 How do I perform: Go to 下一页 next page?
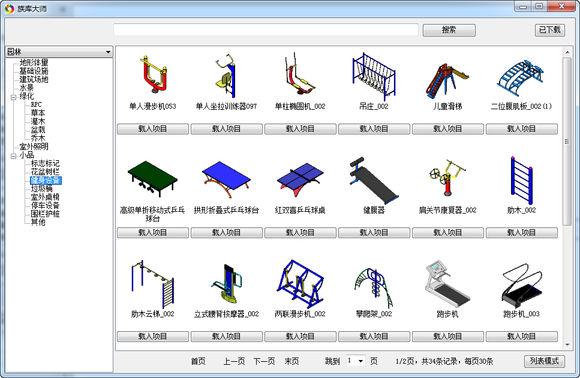pos(264,361)
